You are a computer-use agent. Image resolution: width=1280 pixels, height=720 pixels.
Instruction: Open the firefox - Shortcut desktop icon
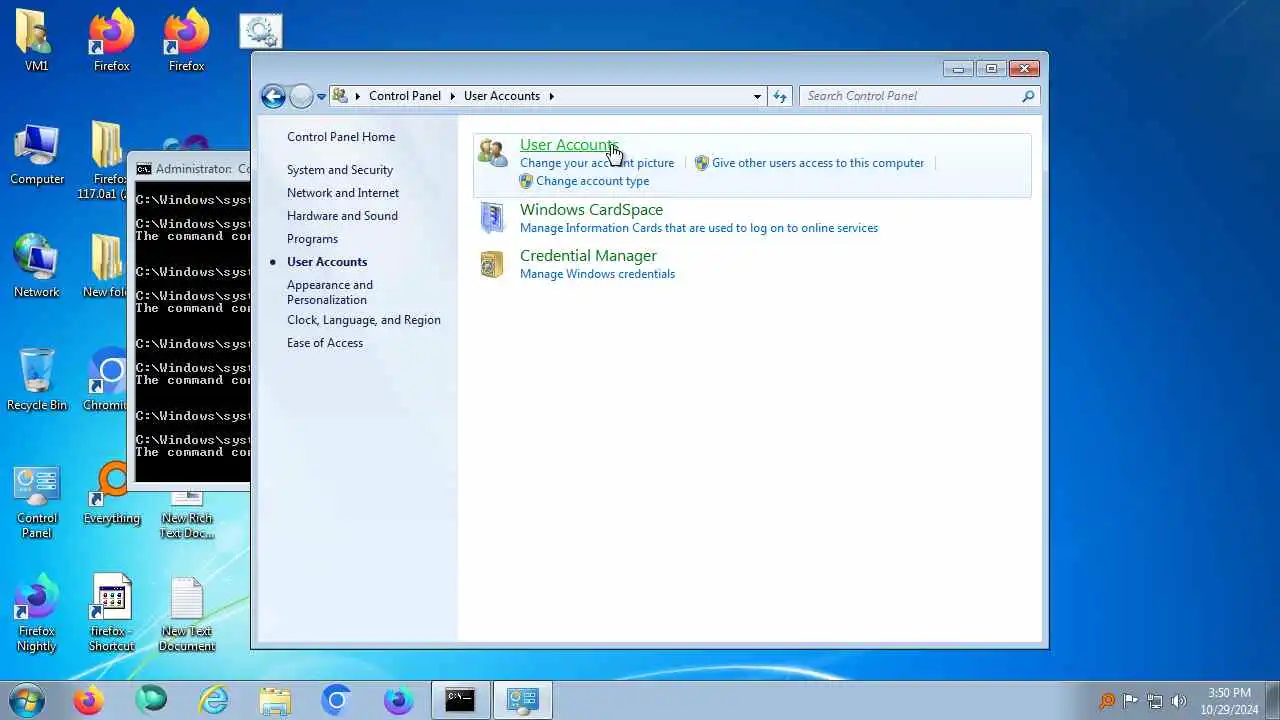click(x=112, y=613)
